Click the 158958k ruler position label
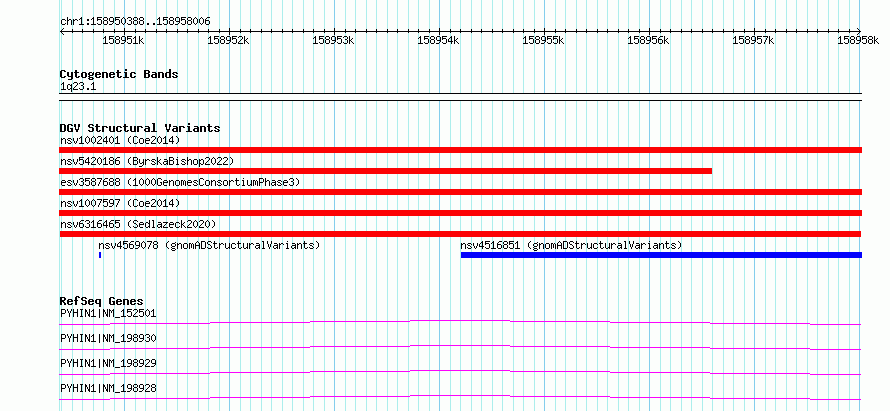Screen dimensions: 890x411 [x=858, y=40]
